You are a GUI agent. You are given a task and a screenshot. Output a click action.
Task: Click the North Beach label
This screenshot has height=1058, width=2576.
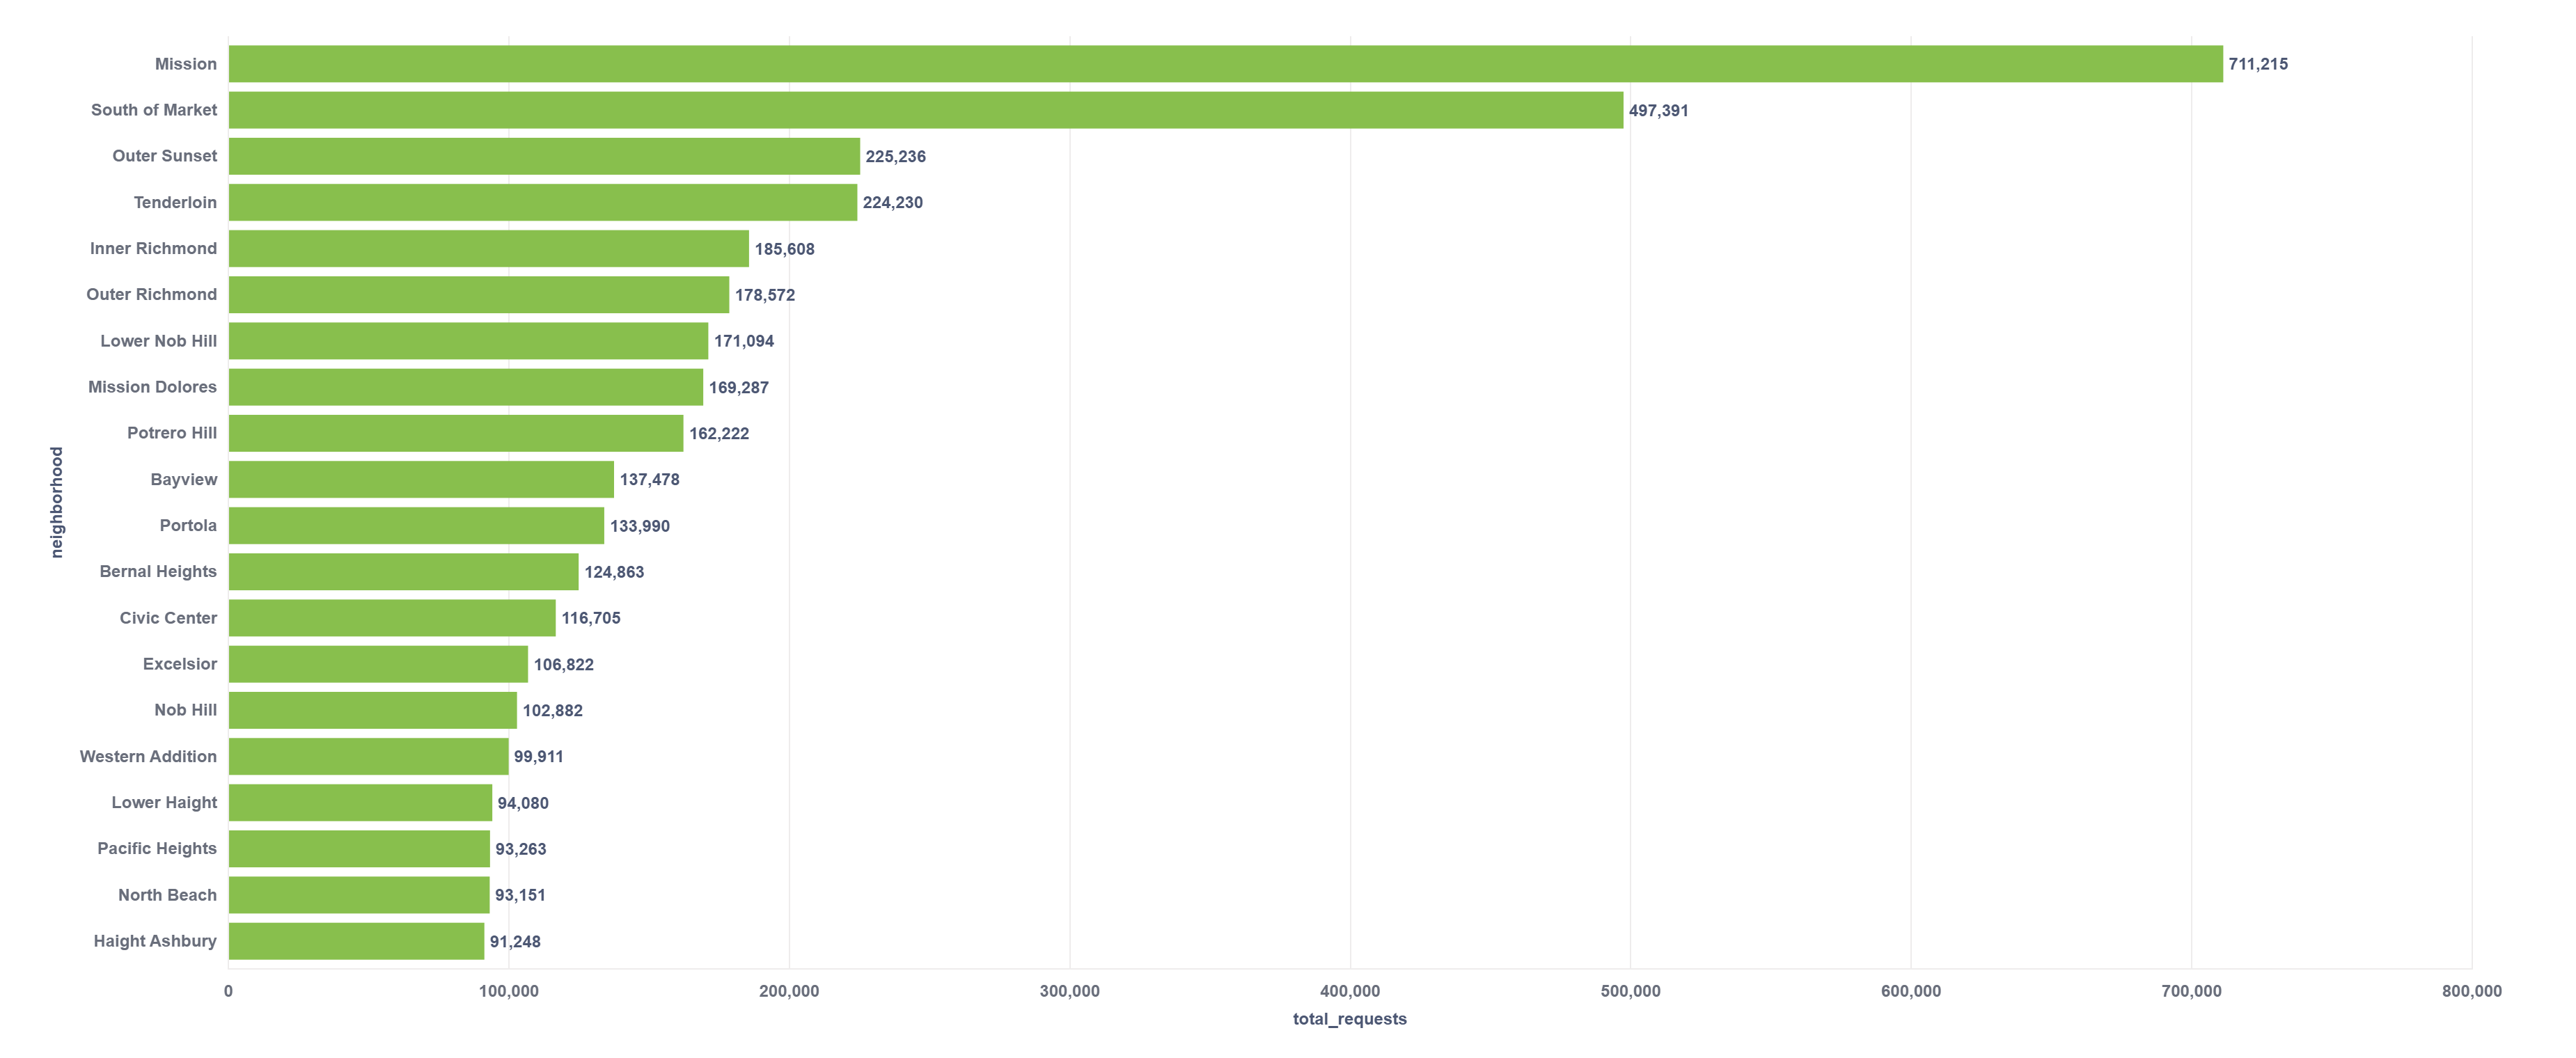pos(167,894)
